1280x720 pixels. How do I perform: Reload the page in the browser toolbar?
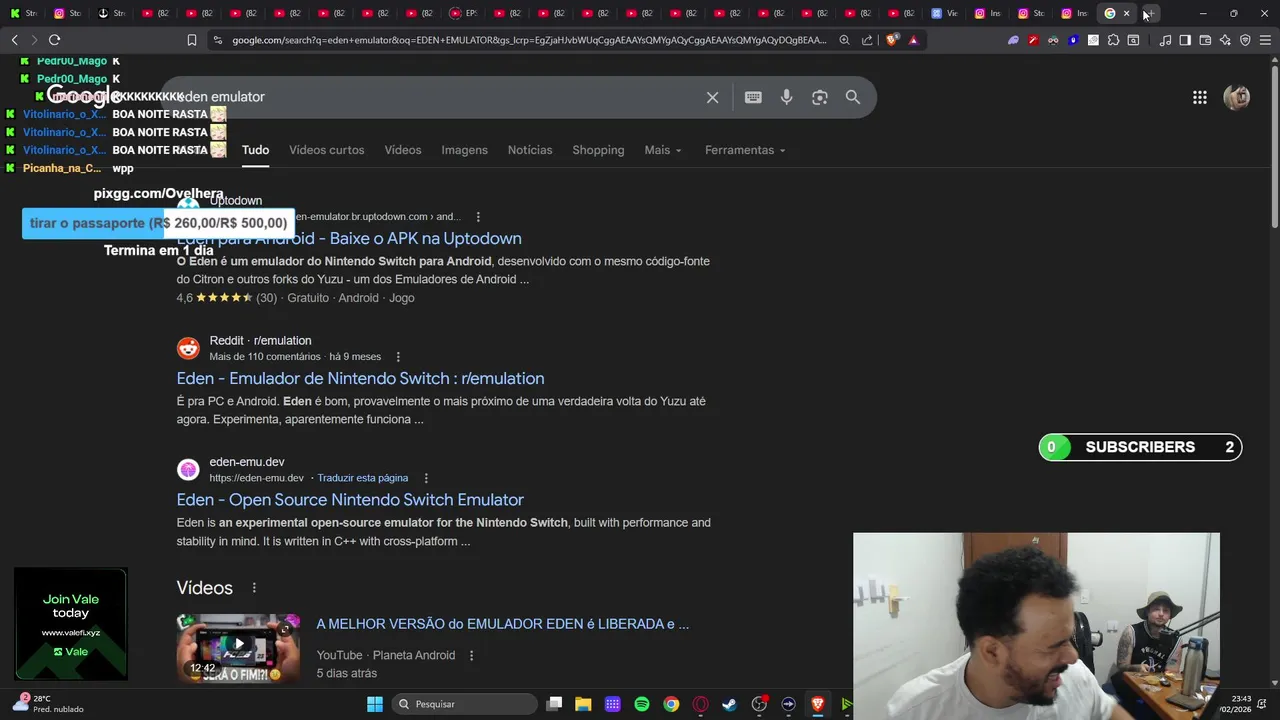point(54,40)
